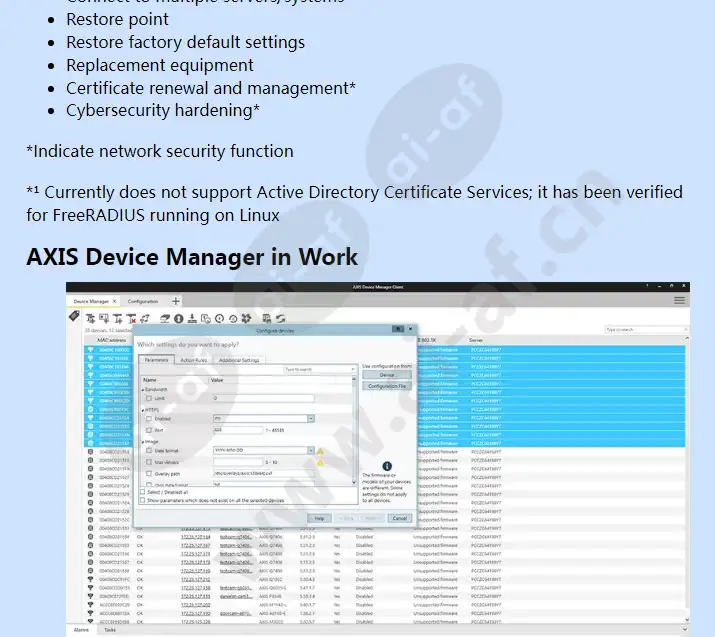Screen dimensions: 715x637
Task: Click the Cancel button in dialog
Action: click(399, 518)
